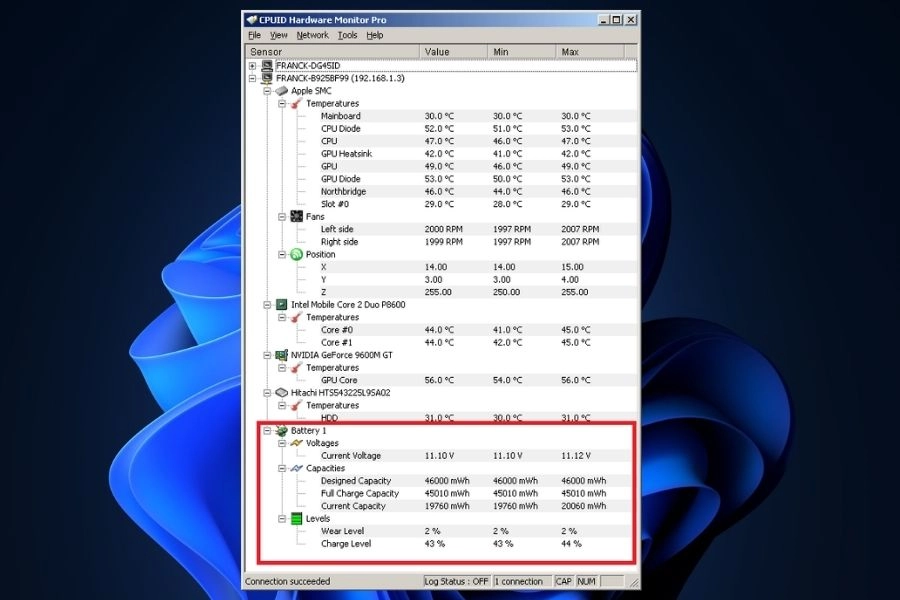This screenshot has width=900, height=600.
Task: Click the Max column header
Action: [x=590, y=52]
